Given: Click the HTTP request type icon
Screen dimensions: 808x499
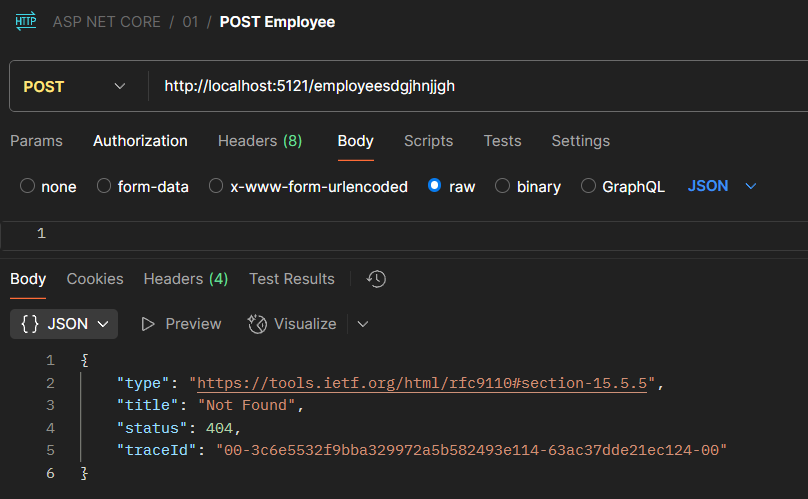Looking at the screenshot, I should [x=26, y=22].
